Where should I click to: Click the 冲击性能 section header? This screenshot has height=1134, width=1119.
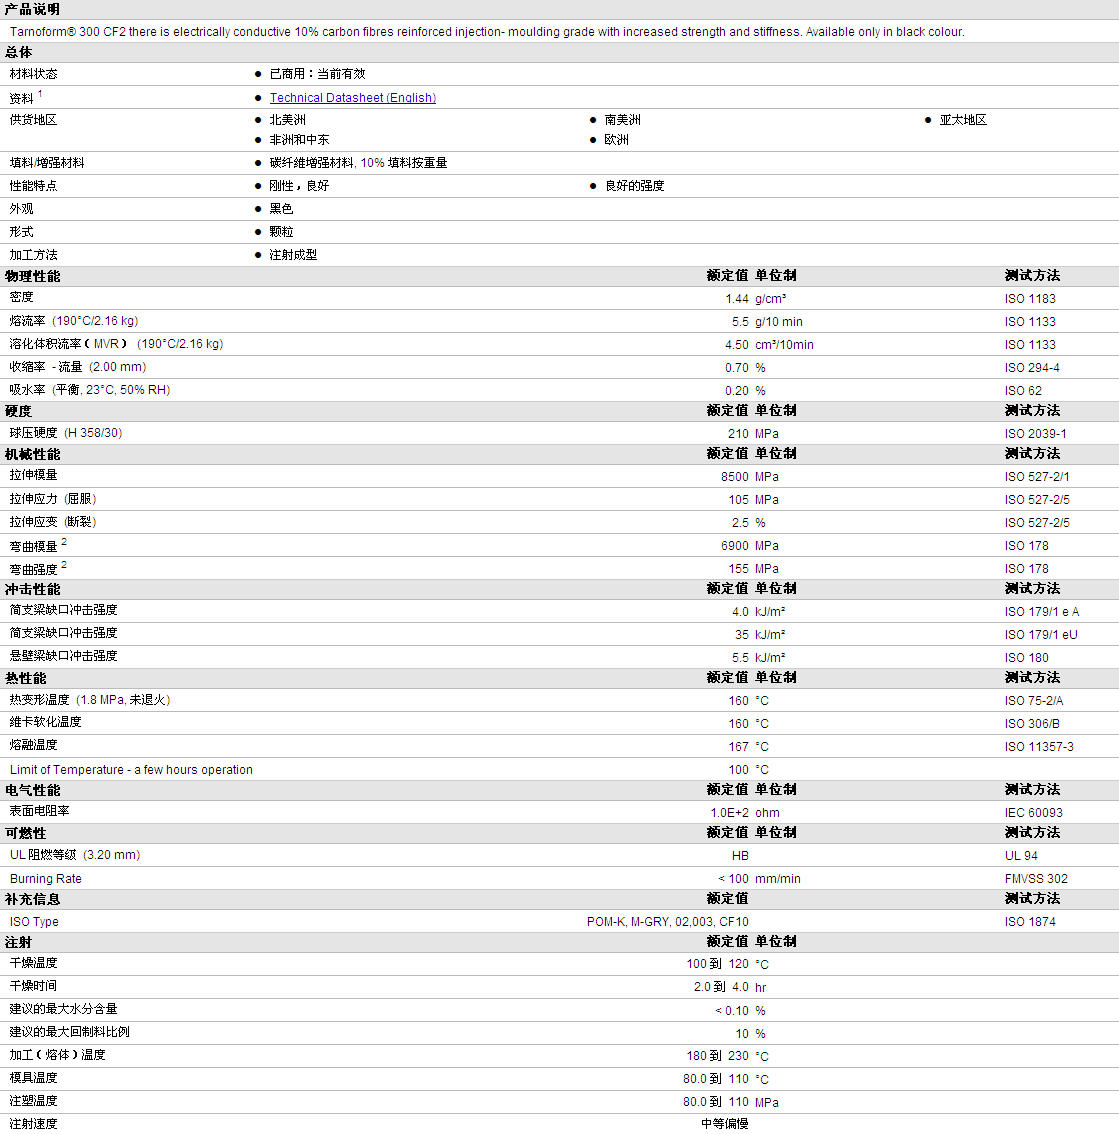[x=33, y=589]
